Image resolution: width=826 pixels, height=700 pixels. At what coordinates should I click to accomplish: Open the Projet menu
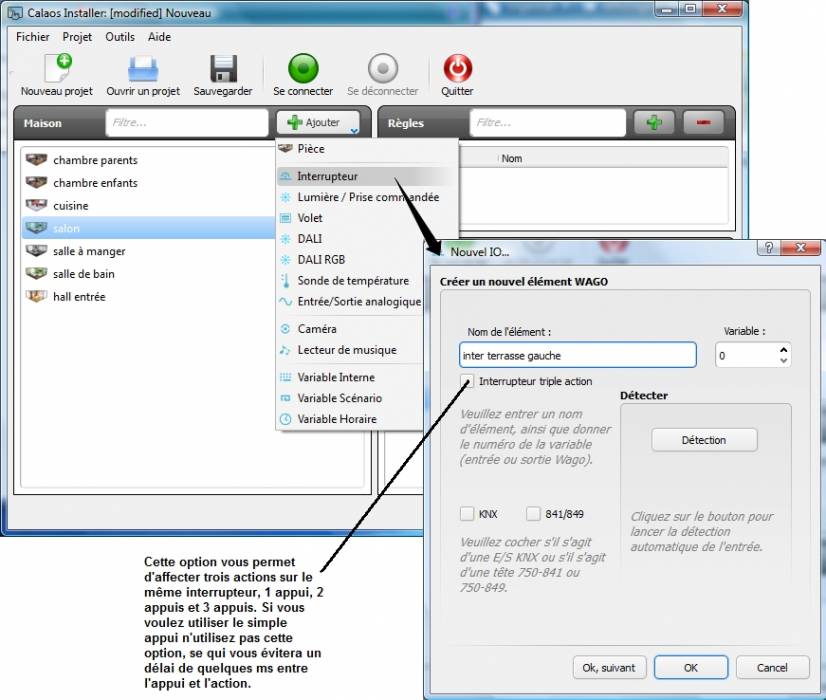[x=77, y=37]
